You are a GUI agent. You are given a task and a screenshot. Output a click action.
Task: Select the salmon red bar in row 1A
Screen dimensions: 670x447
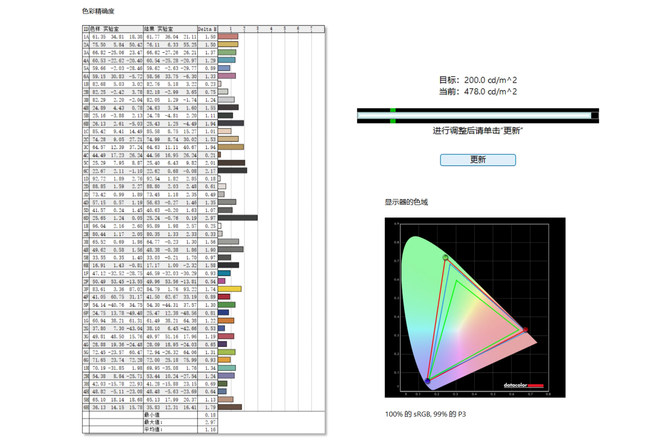[x=228, y=37]
